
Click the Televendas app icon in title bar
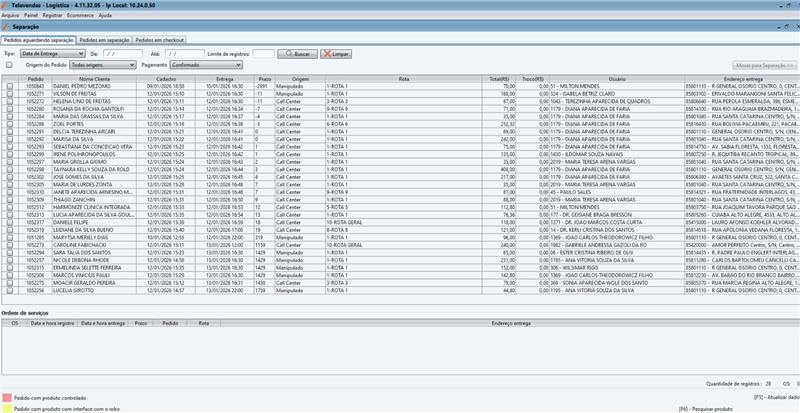click(x=5, y=5)
